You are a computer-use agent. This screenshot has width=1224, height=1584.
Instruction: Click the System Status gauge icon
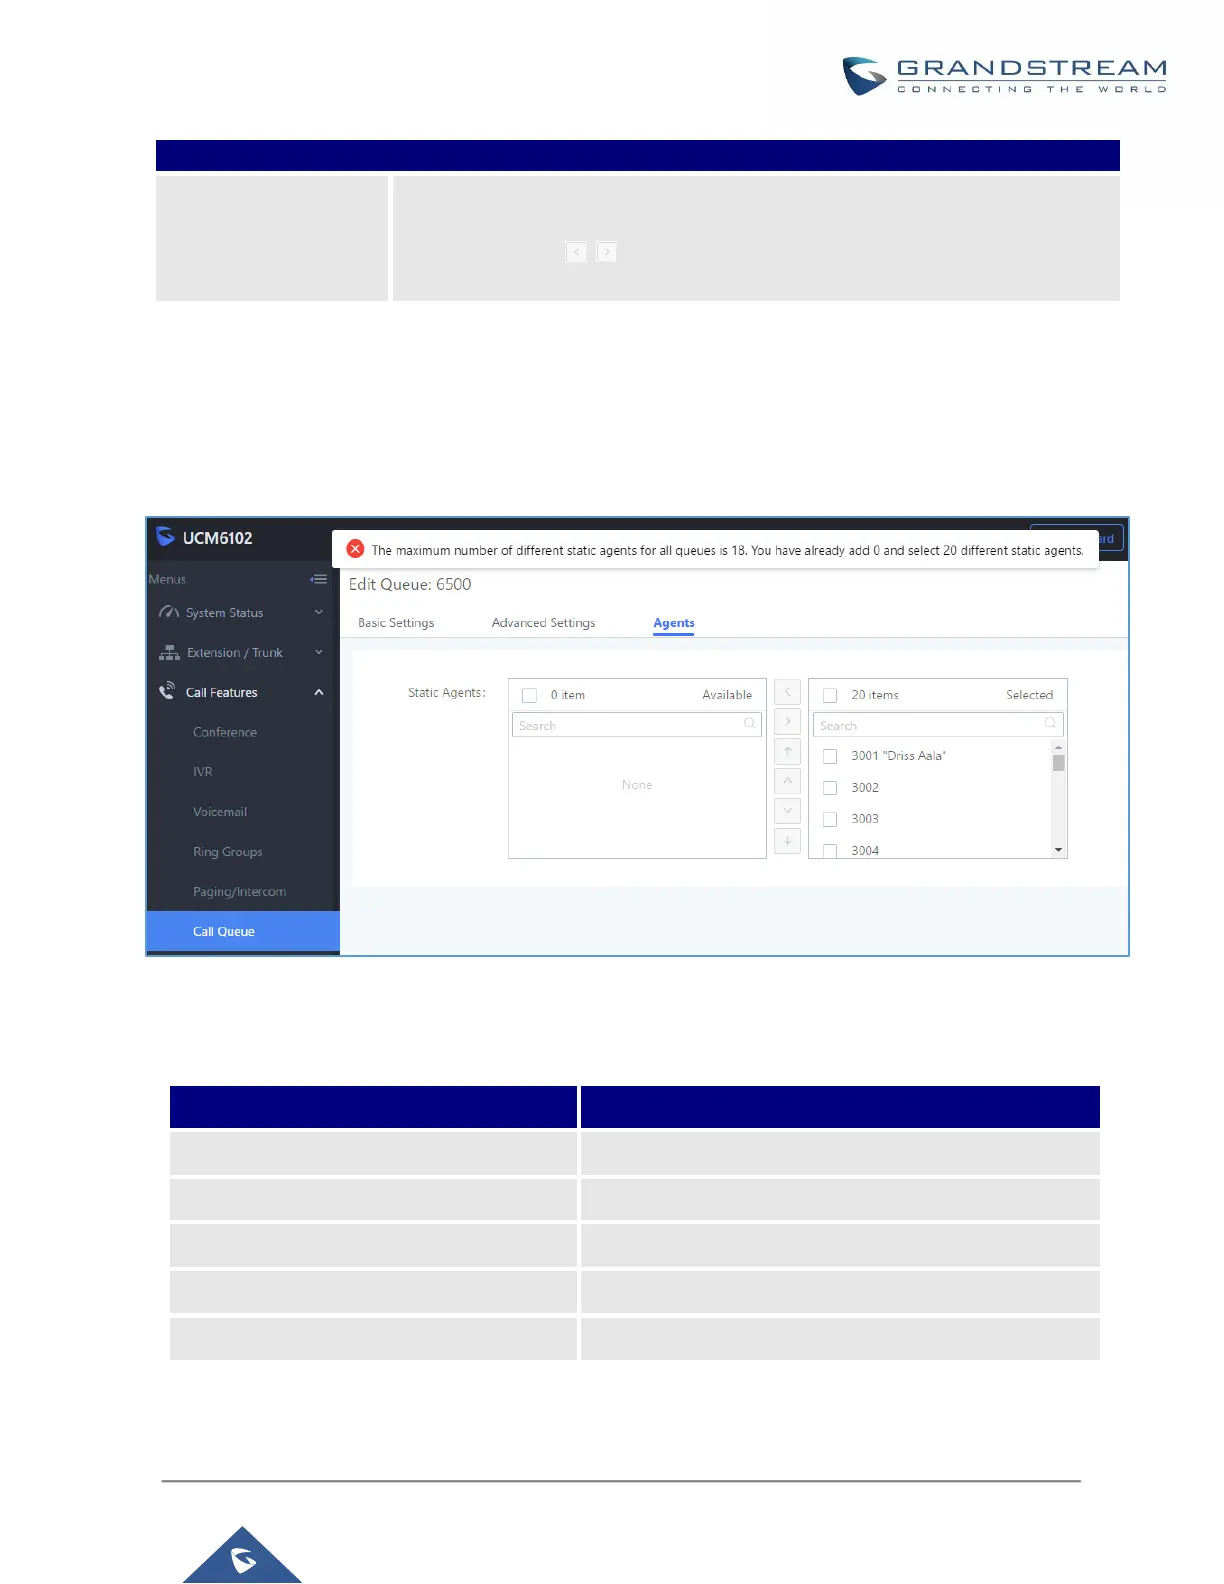[169, 612]
